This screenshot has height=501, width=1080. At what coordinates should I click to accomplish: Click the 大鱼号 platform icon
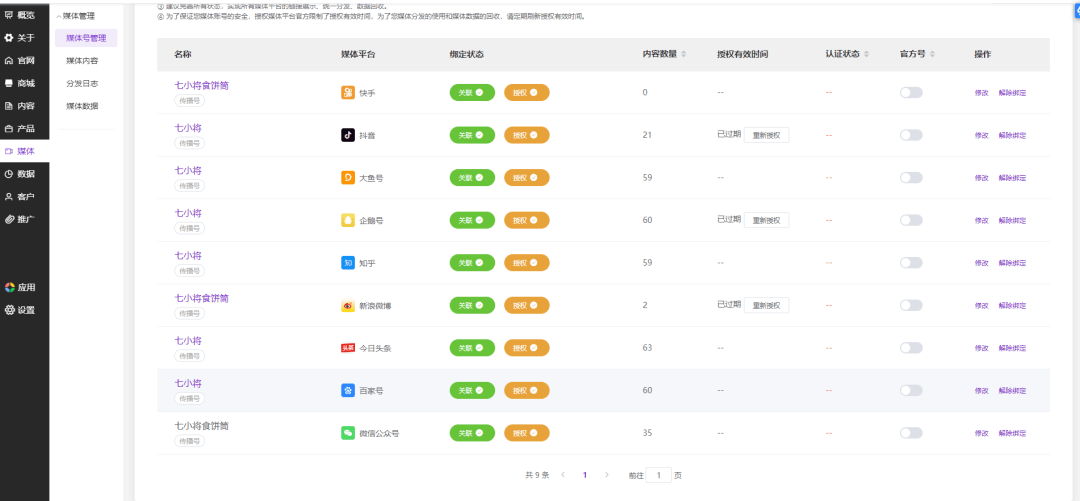[x=348, y=178]
